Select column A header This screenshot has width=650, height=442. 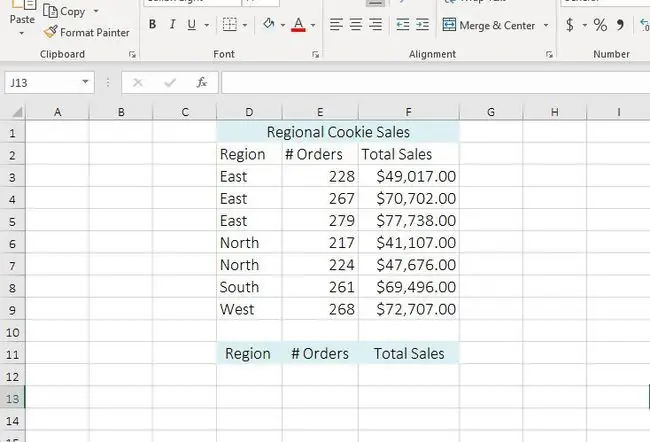coord(58,112)
